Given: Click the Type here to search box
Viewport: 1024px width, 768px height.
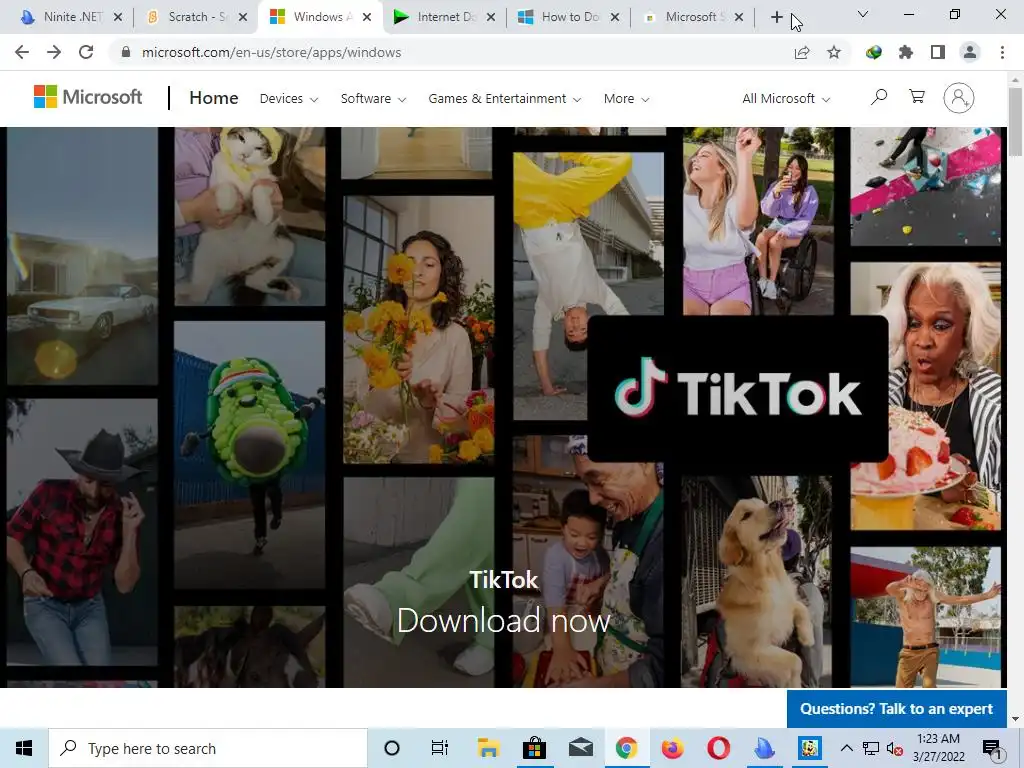Looking at the screenshot, I should pyautogui.click(x=208, y=748).
